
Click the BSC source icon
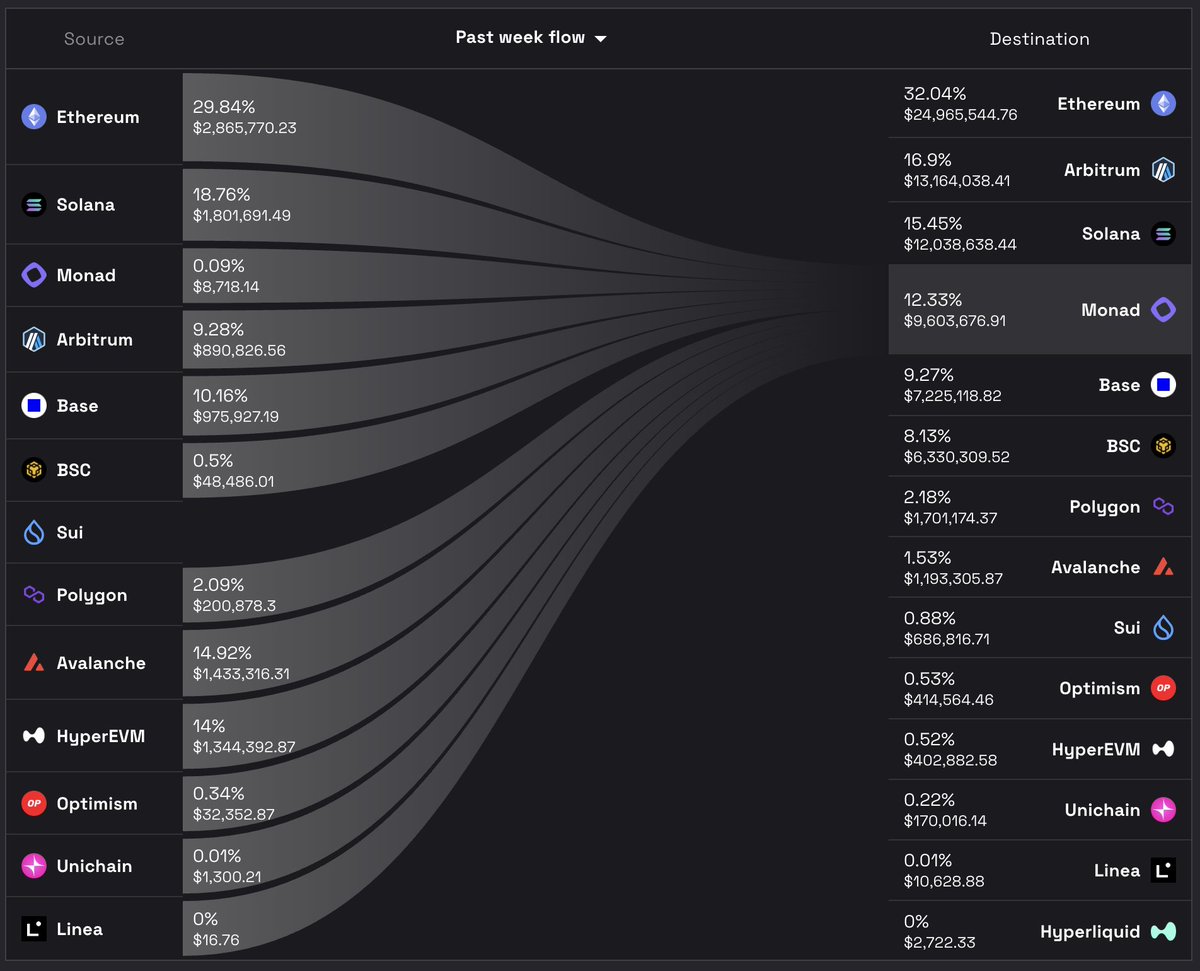(34, 470)
